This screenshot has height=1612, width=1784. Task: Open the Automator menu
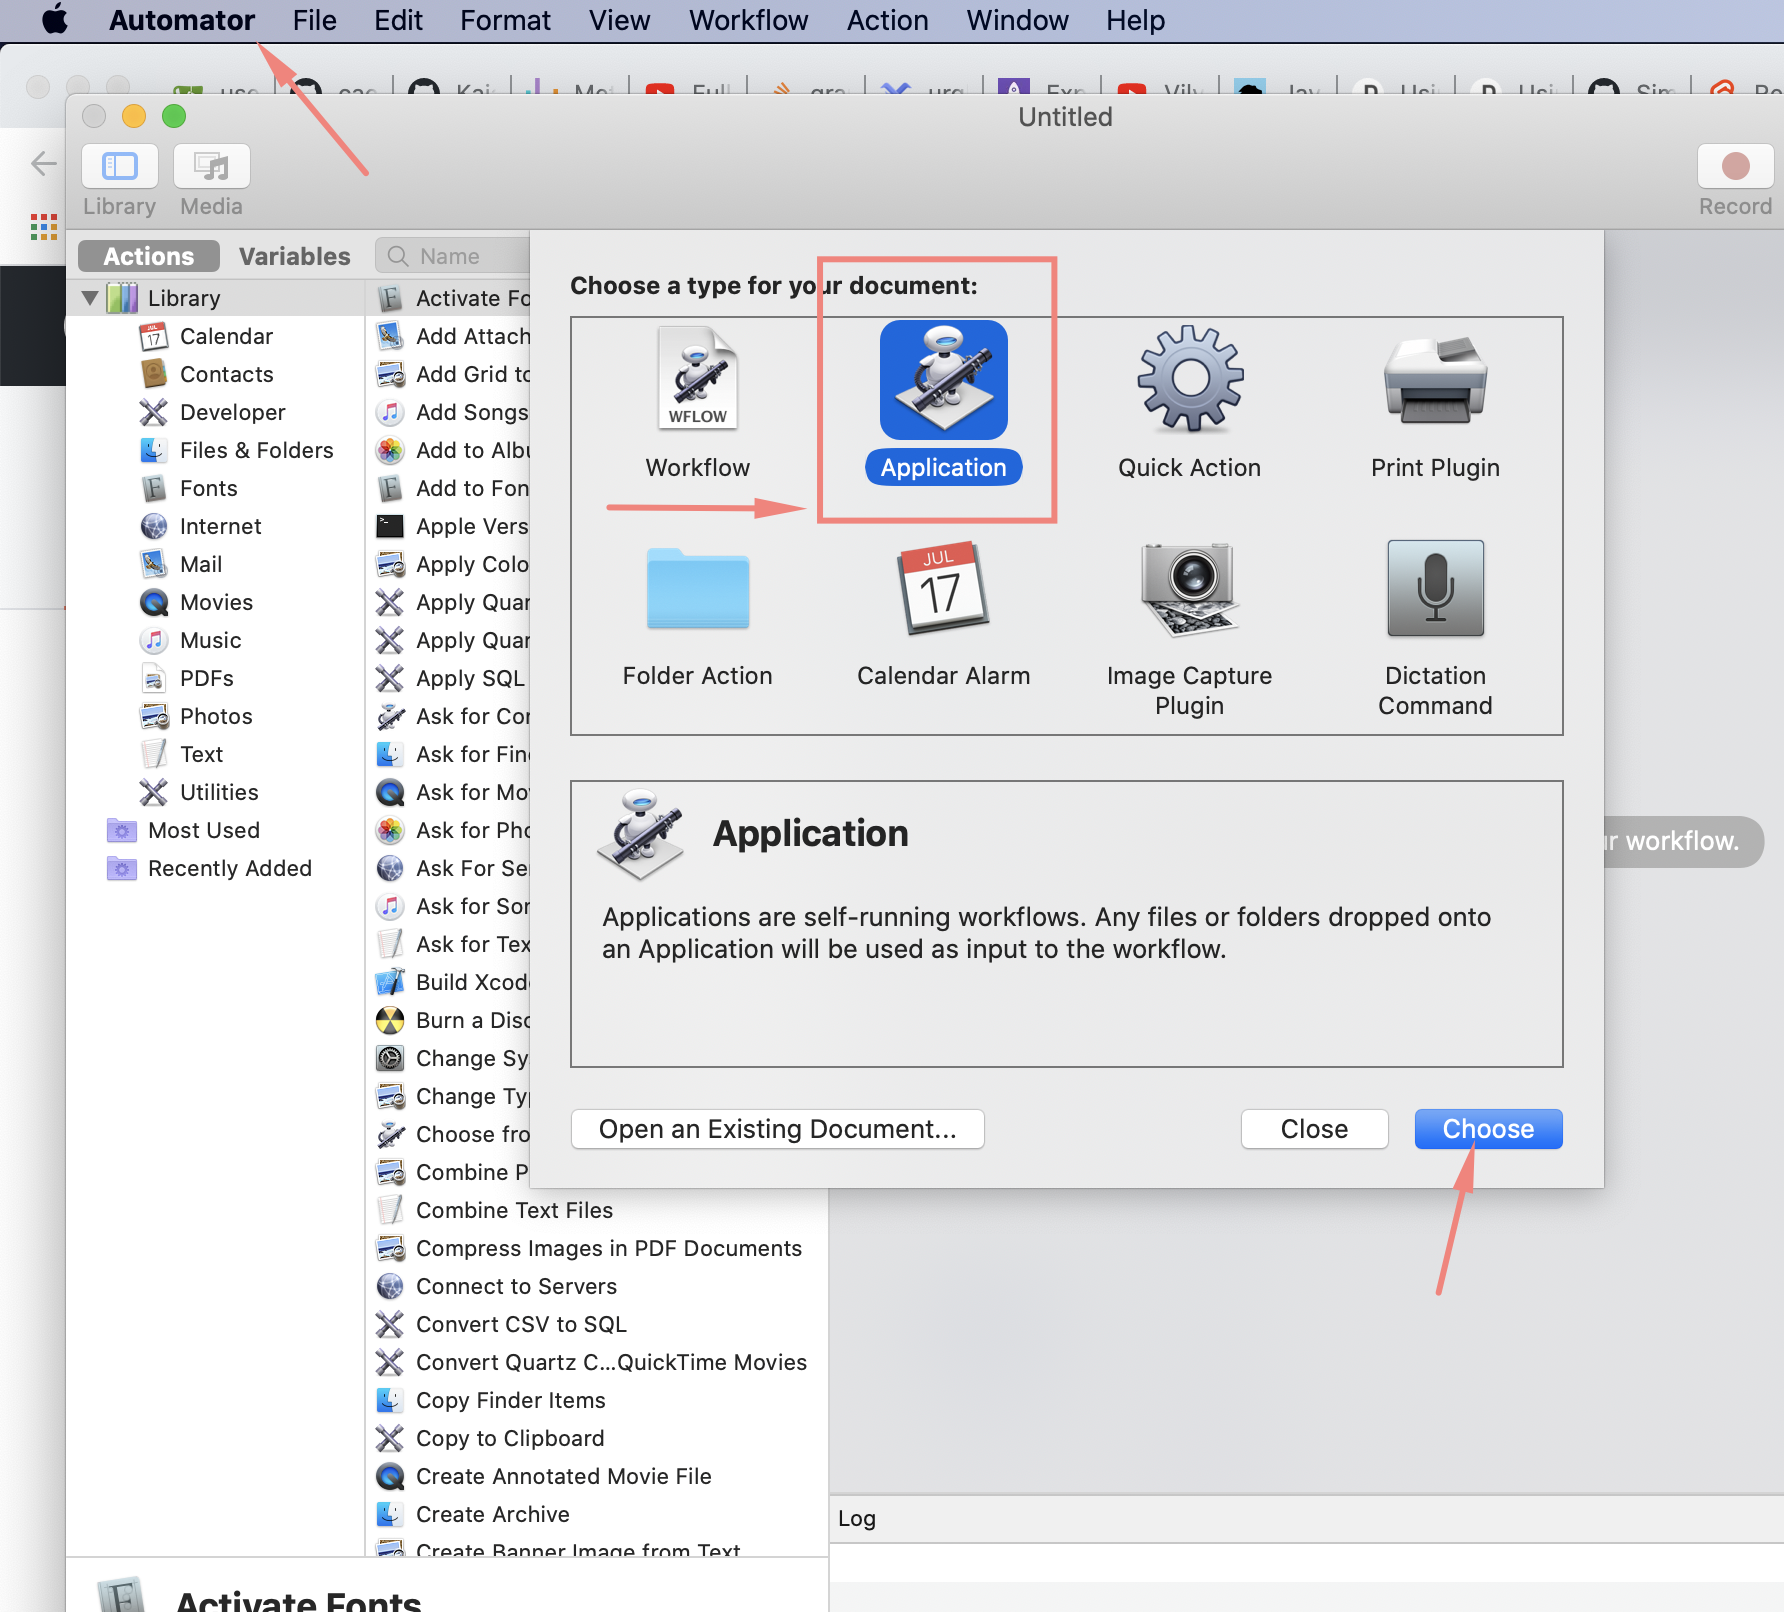[x=182, y=20]
